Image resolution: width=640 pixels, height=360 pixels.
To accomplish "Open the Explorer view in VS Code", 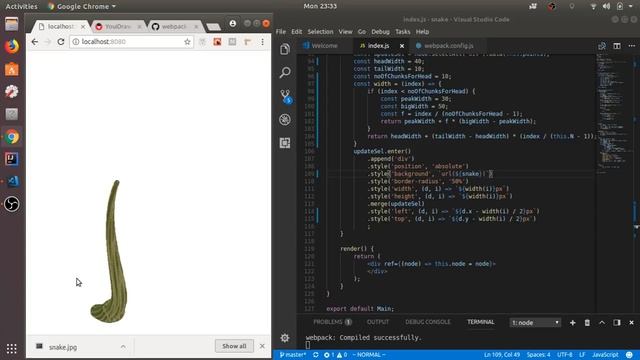I will coord(285,49).
